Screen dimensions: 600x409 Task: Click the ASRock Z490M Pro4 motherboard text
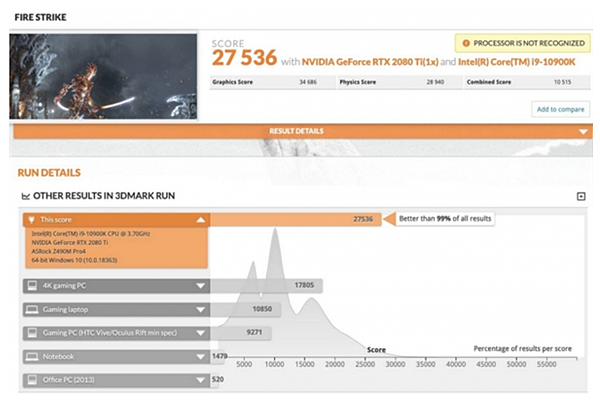(59, 251)
